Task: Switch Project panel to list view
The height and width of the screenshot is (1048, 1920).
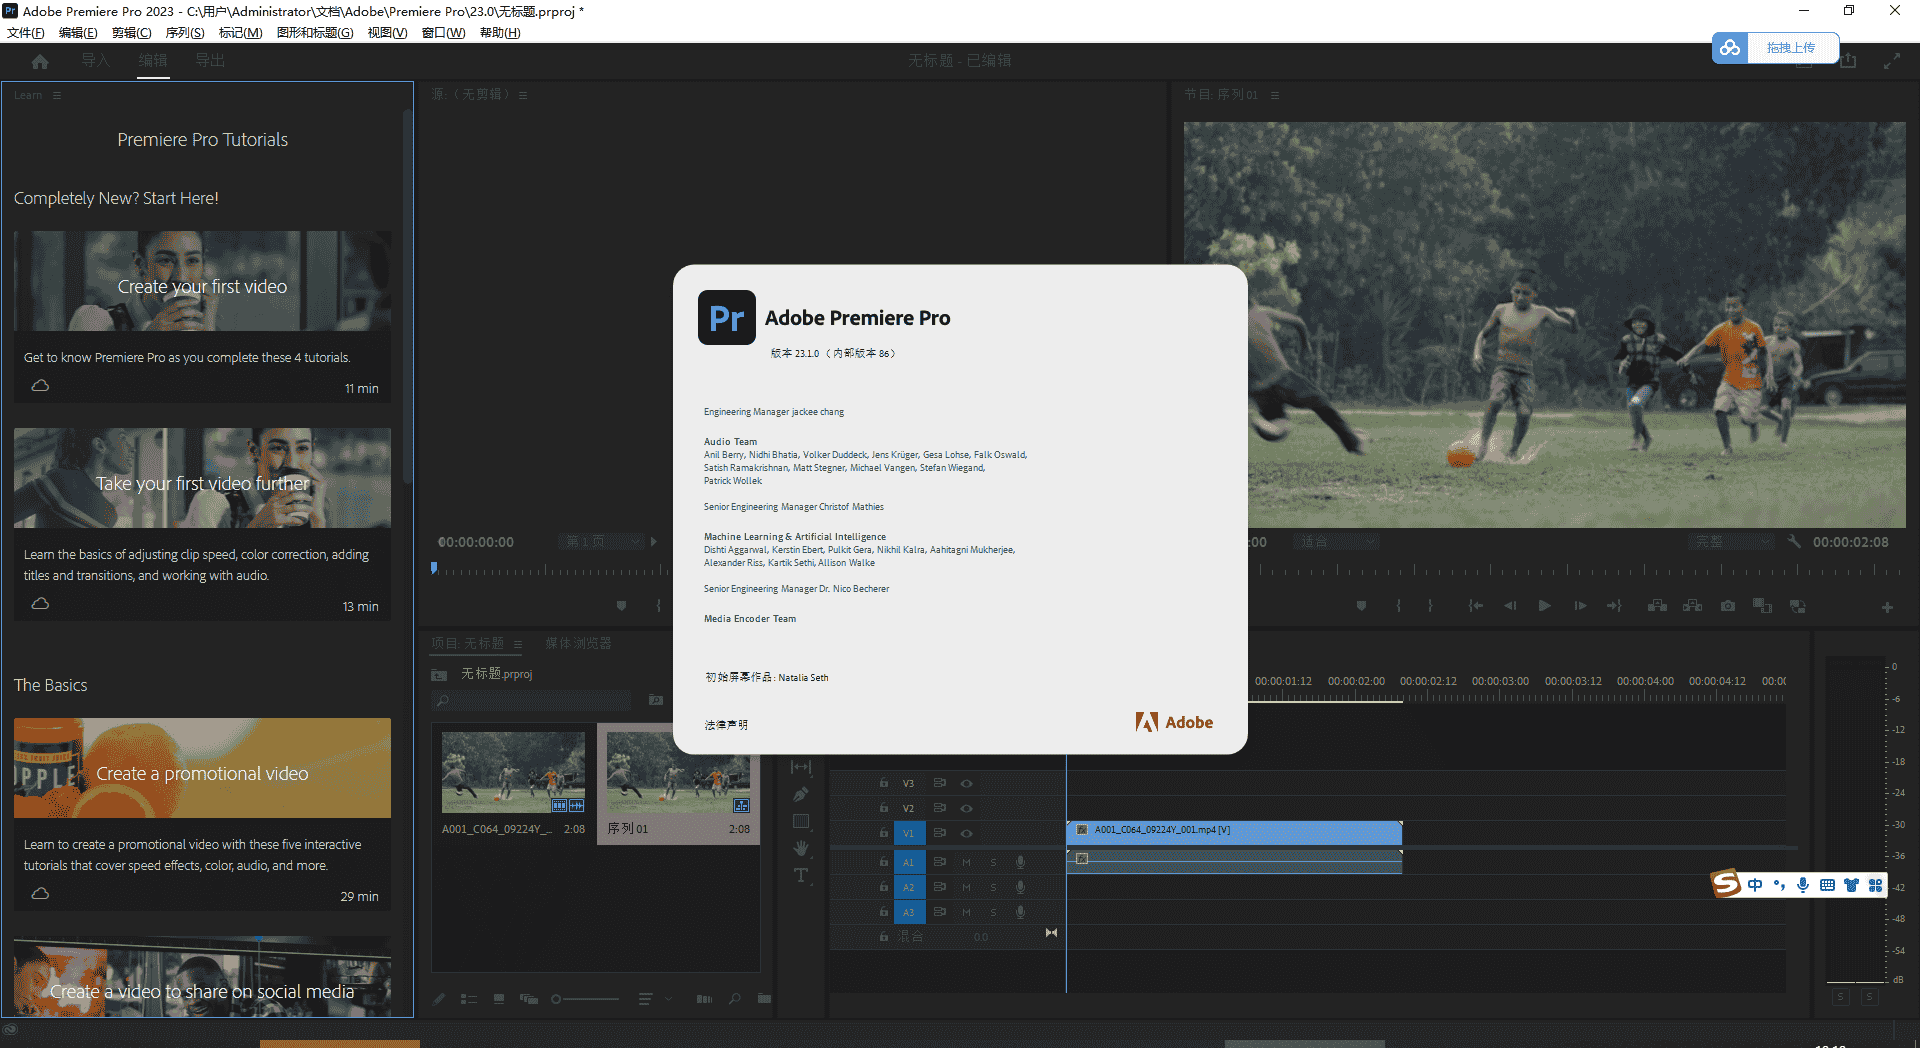Action: point(468,999)
